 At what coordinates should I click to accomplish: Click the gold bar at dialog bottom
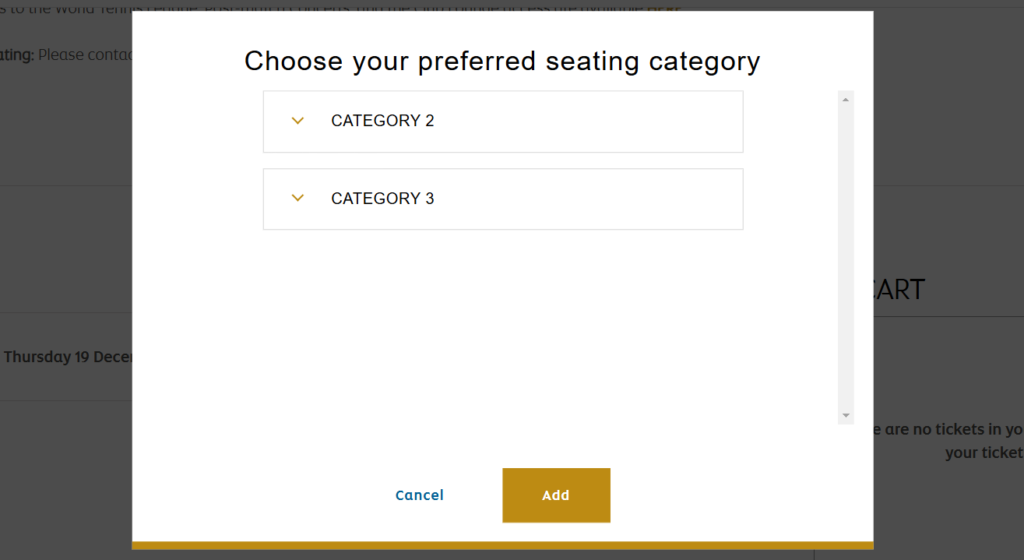502,545
